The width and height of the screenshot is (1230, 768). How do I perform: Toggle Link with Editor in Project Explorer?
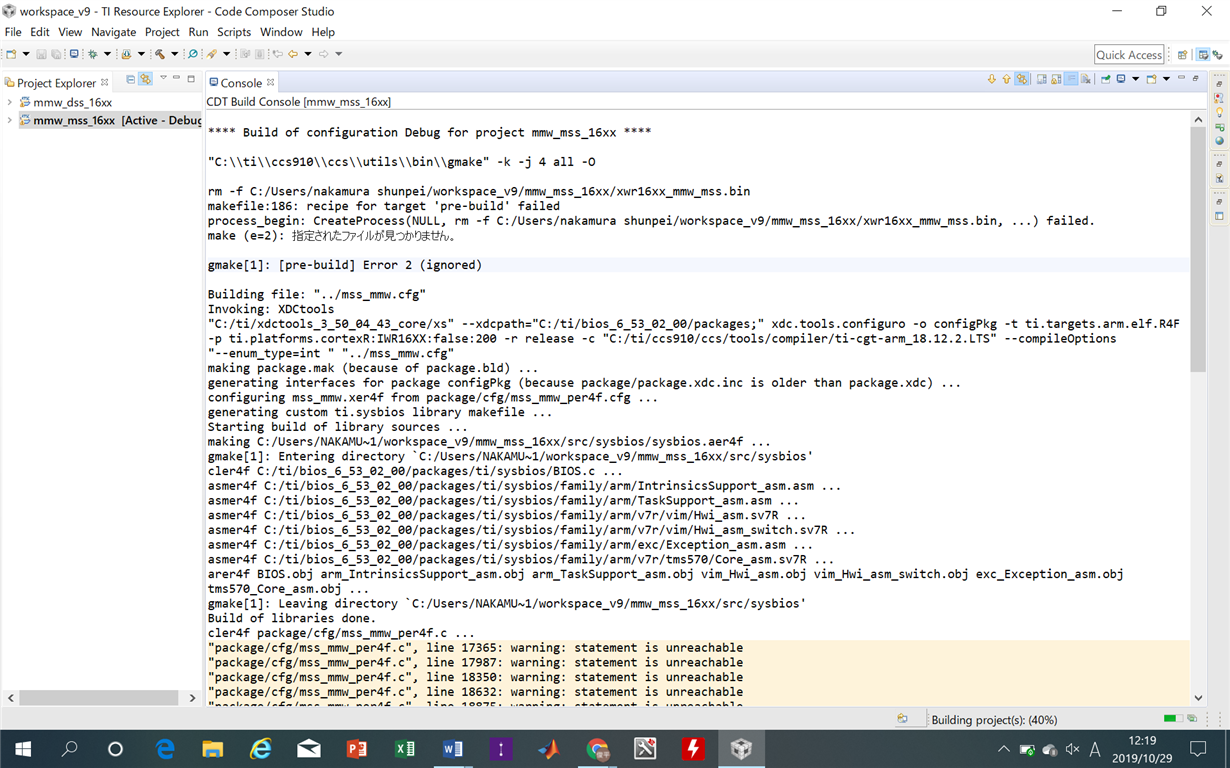[145, 79]
